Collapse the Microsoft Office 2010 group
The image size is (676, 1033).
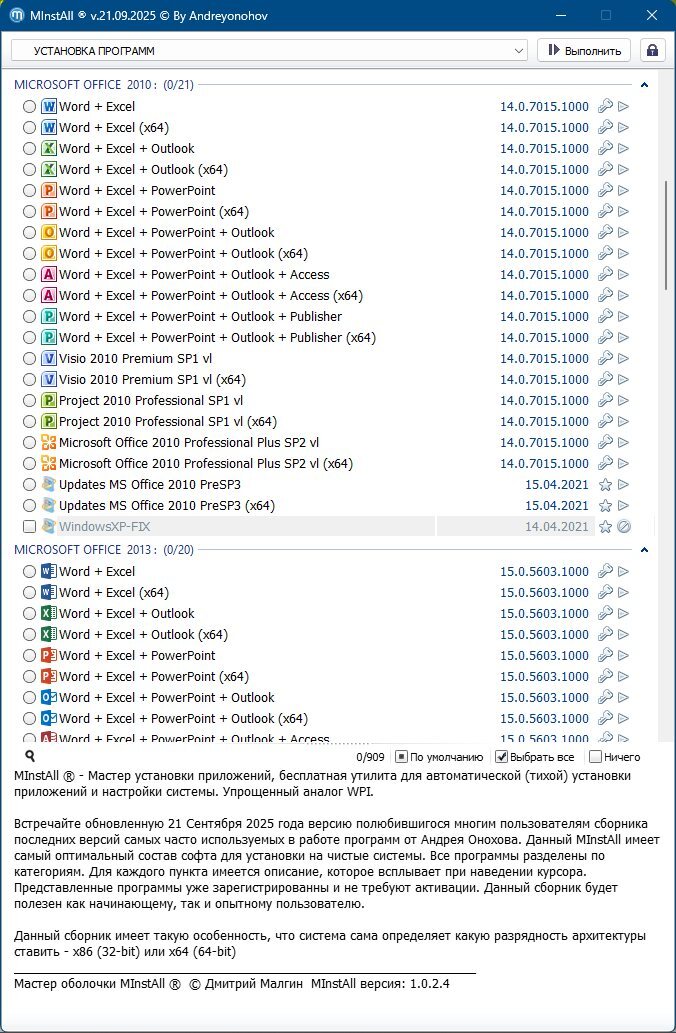tap(645, 85)
